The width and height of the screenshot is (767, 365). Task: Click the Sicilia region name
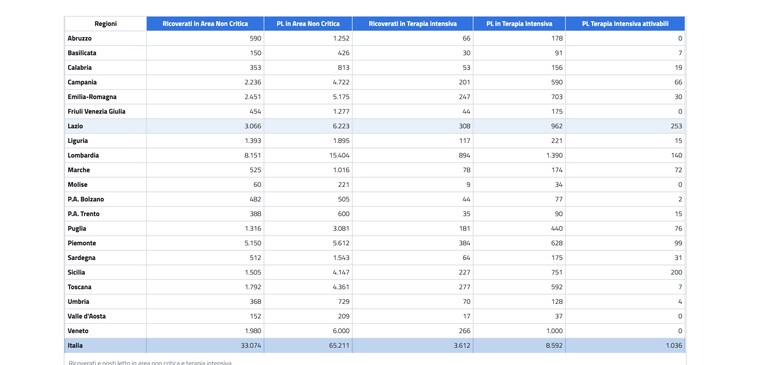76,273
